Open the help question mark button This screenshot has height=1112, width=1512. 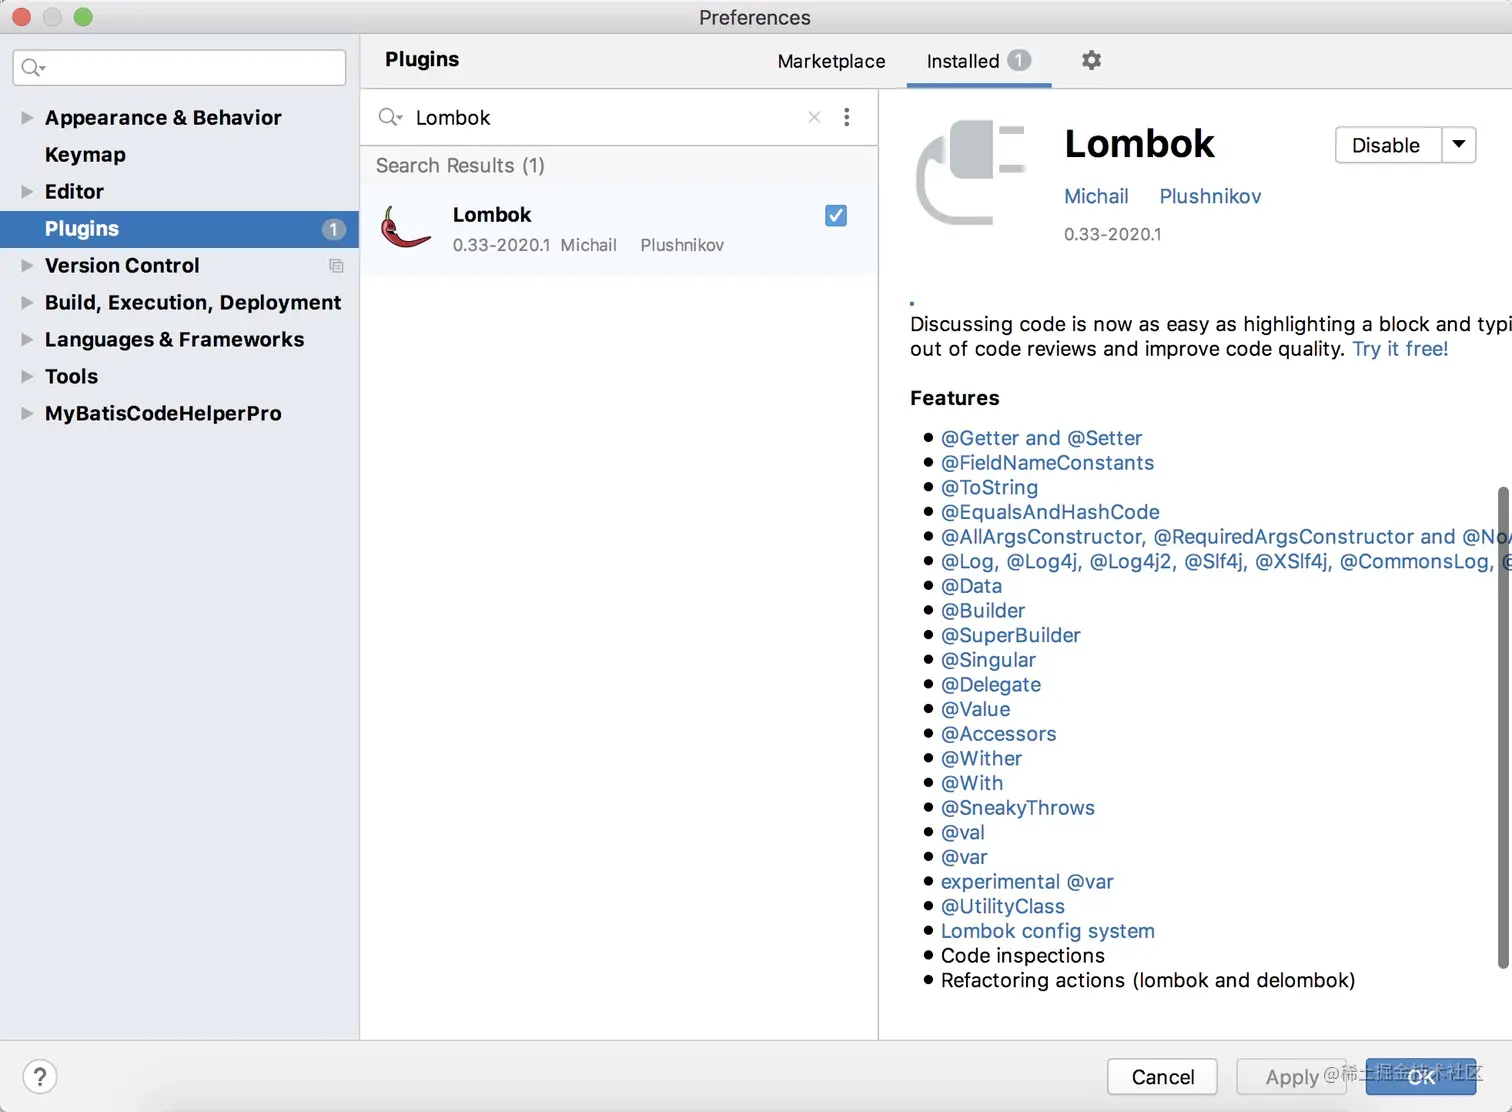(x=39, y=1077)
